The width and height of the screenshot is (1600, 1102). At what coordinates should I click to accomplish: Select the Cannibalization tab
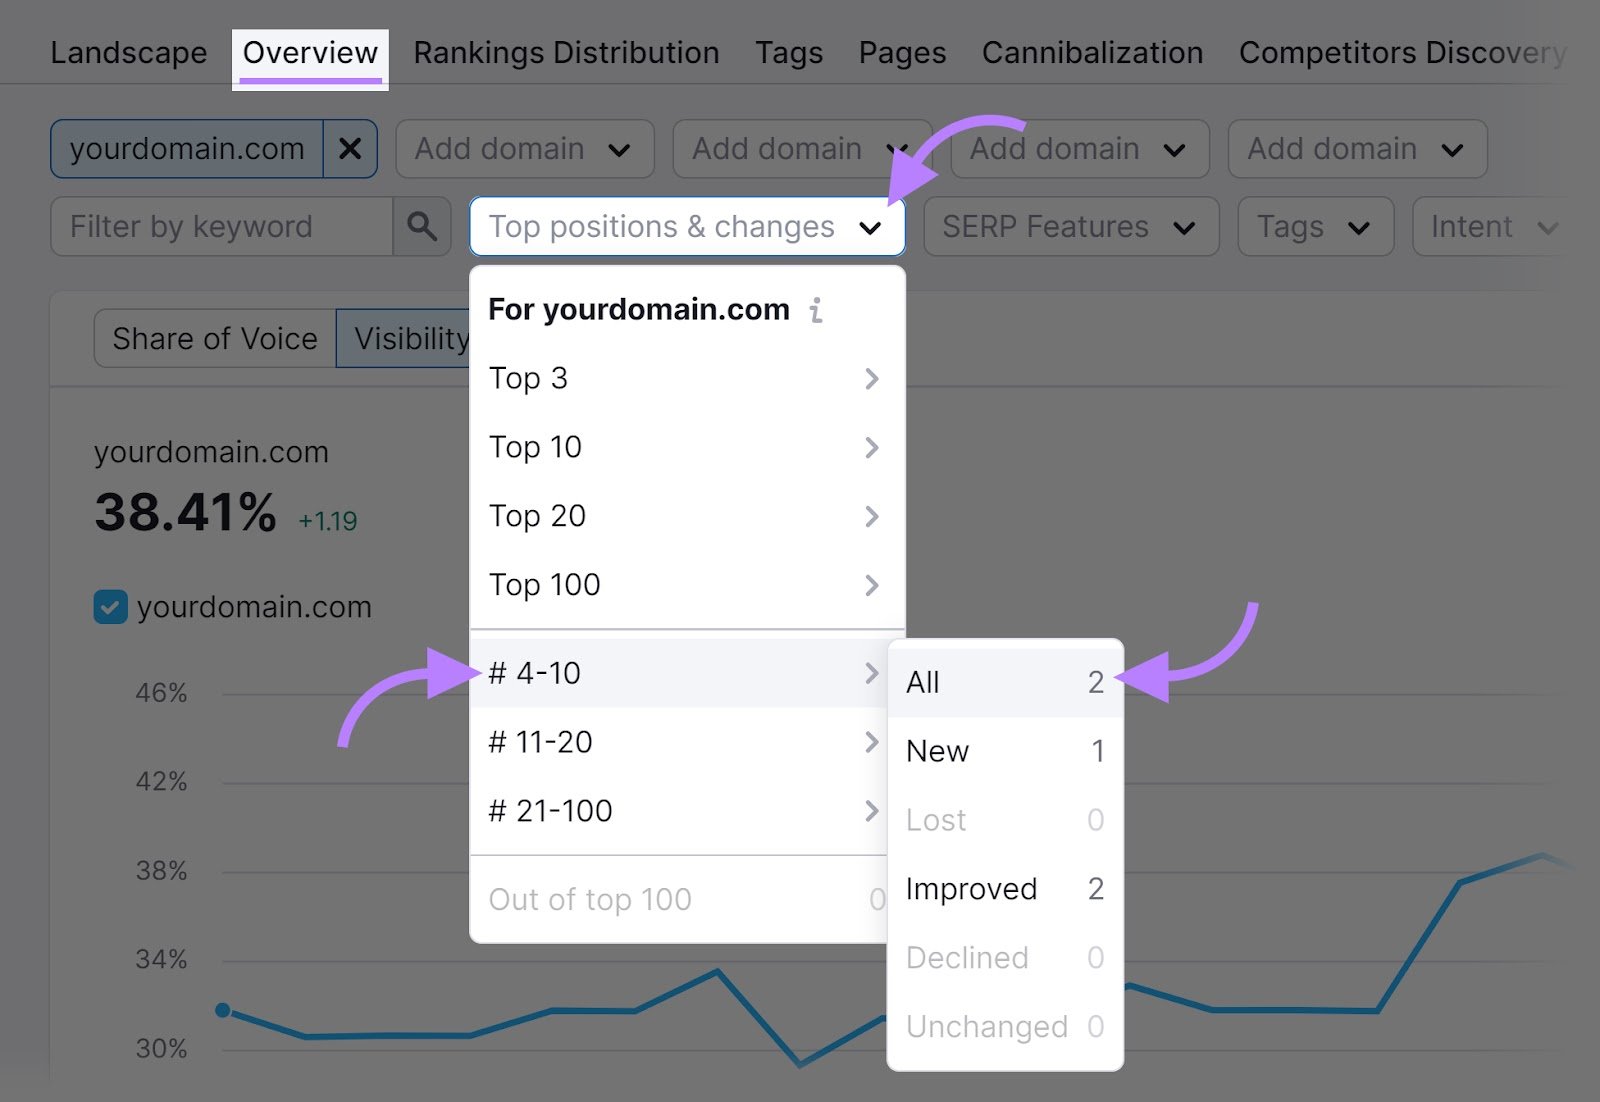[x=1091, y=53]
